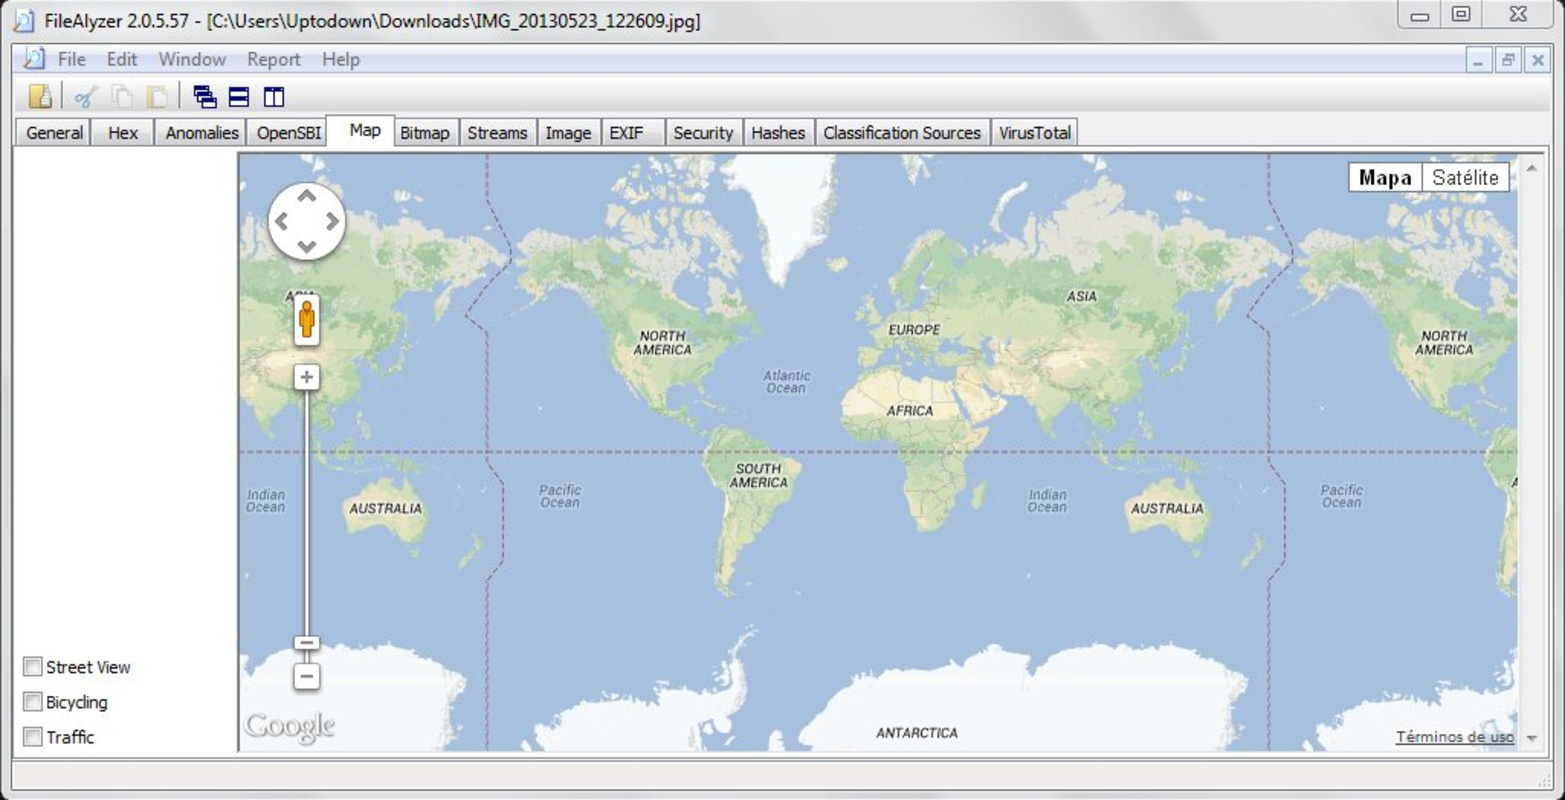
Task: Switch to the Bitmap tab
Action: pyautogui.click(x=425, y=133)
